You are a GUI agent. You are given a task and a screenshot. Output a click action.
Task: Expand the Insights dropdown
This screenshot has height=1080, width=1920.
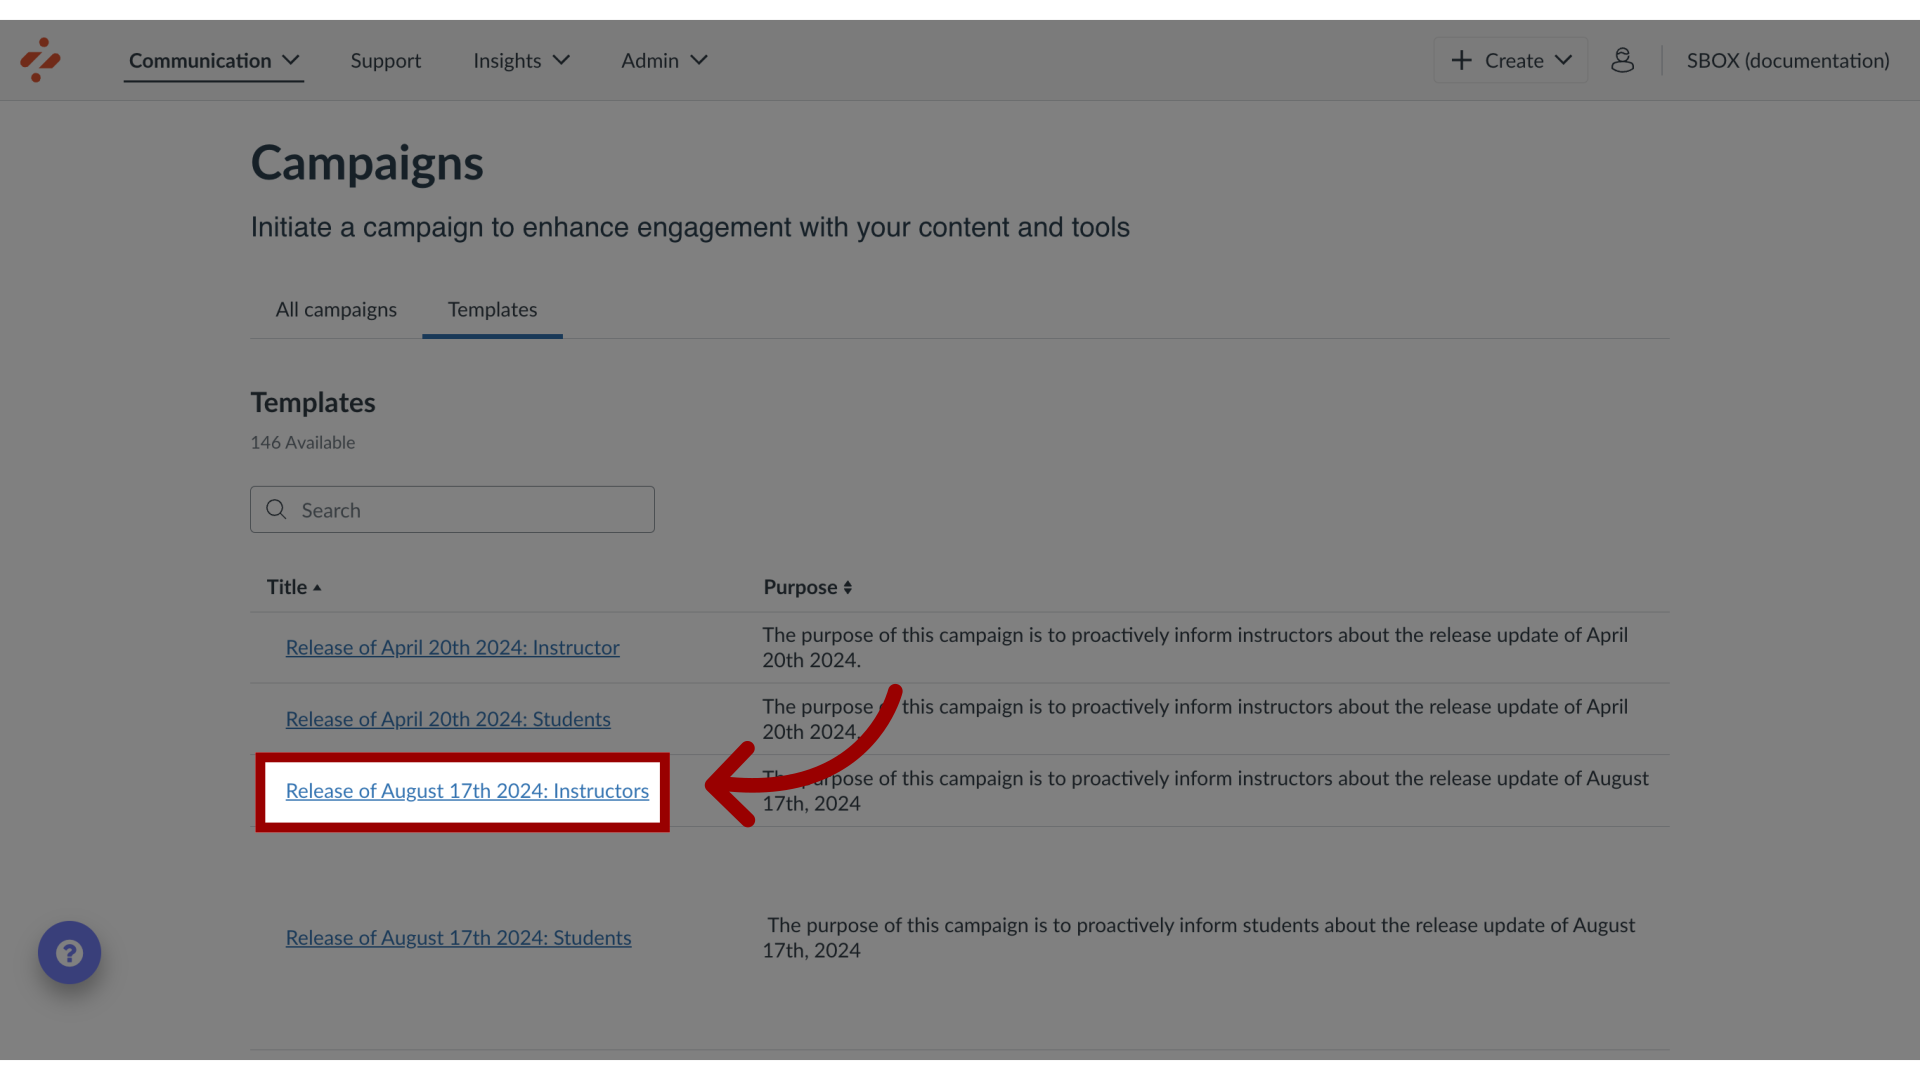(521, 60)
